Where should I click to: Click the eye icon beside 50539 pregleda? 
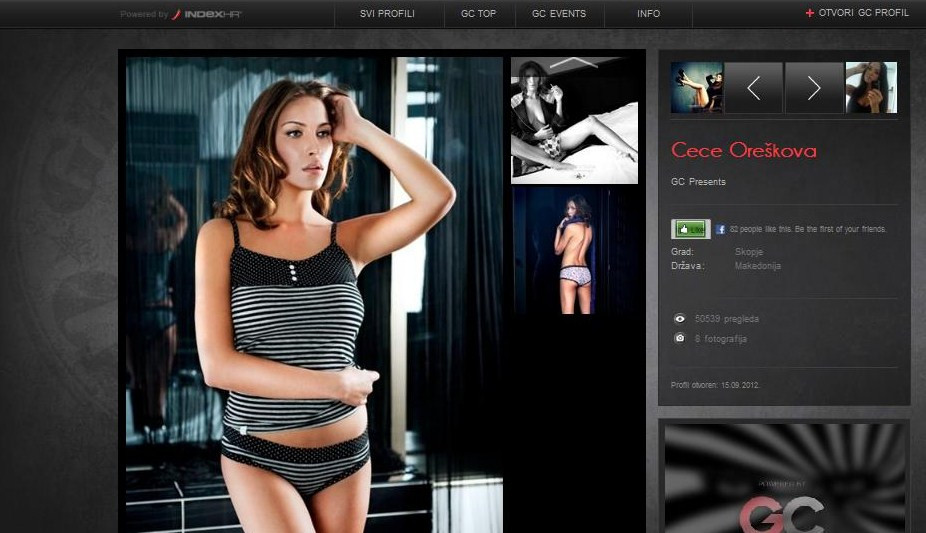tap(680, 319)
